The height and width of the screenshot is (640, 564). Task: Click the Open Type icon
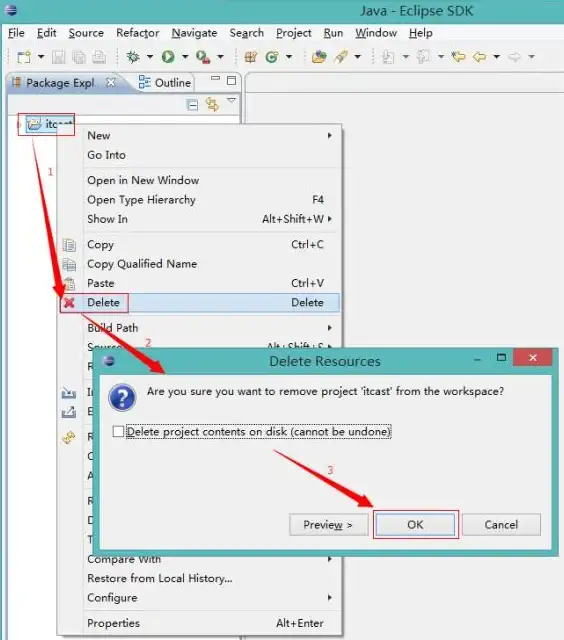coord(319,57)
